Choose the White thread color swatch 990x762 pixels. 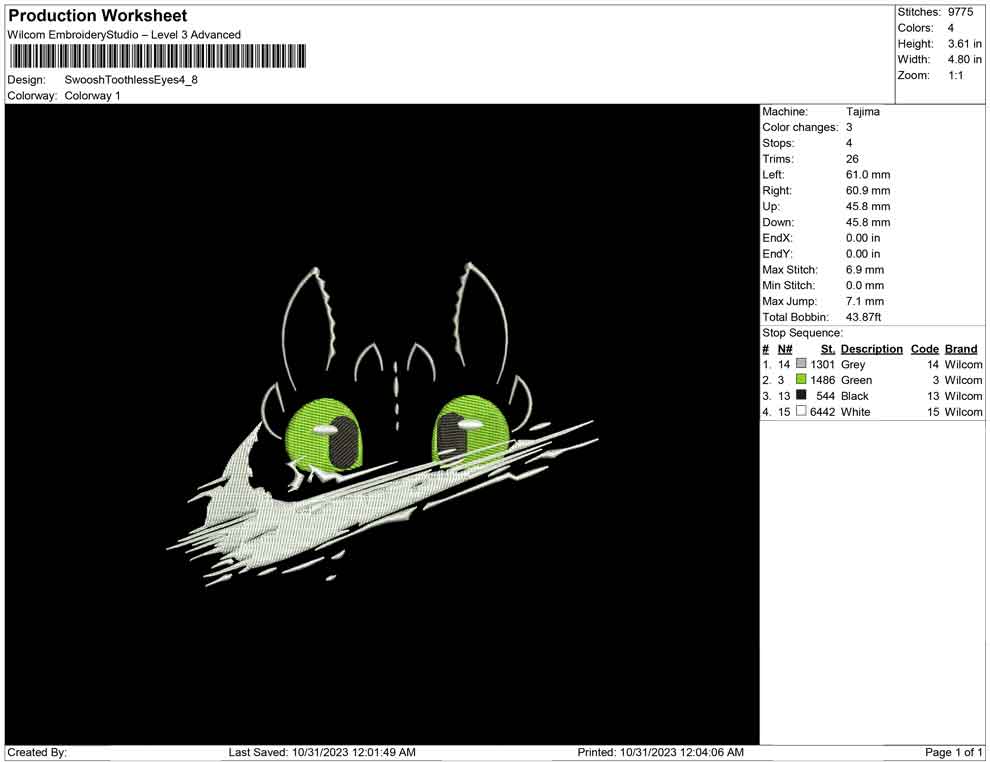[801, 412]
